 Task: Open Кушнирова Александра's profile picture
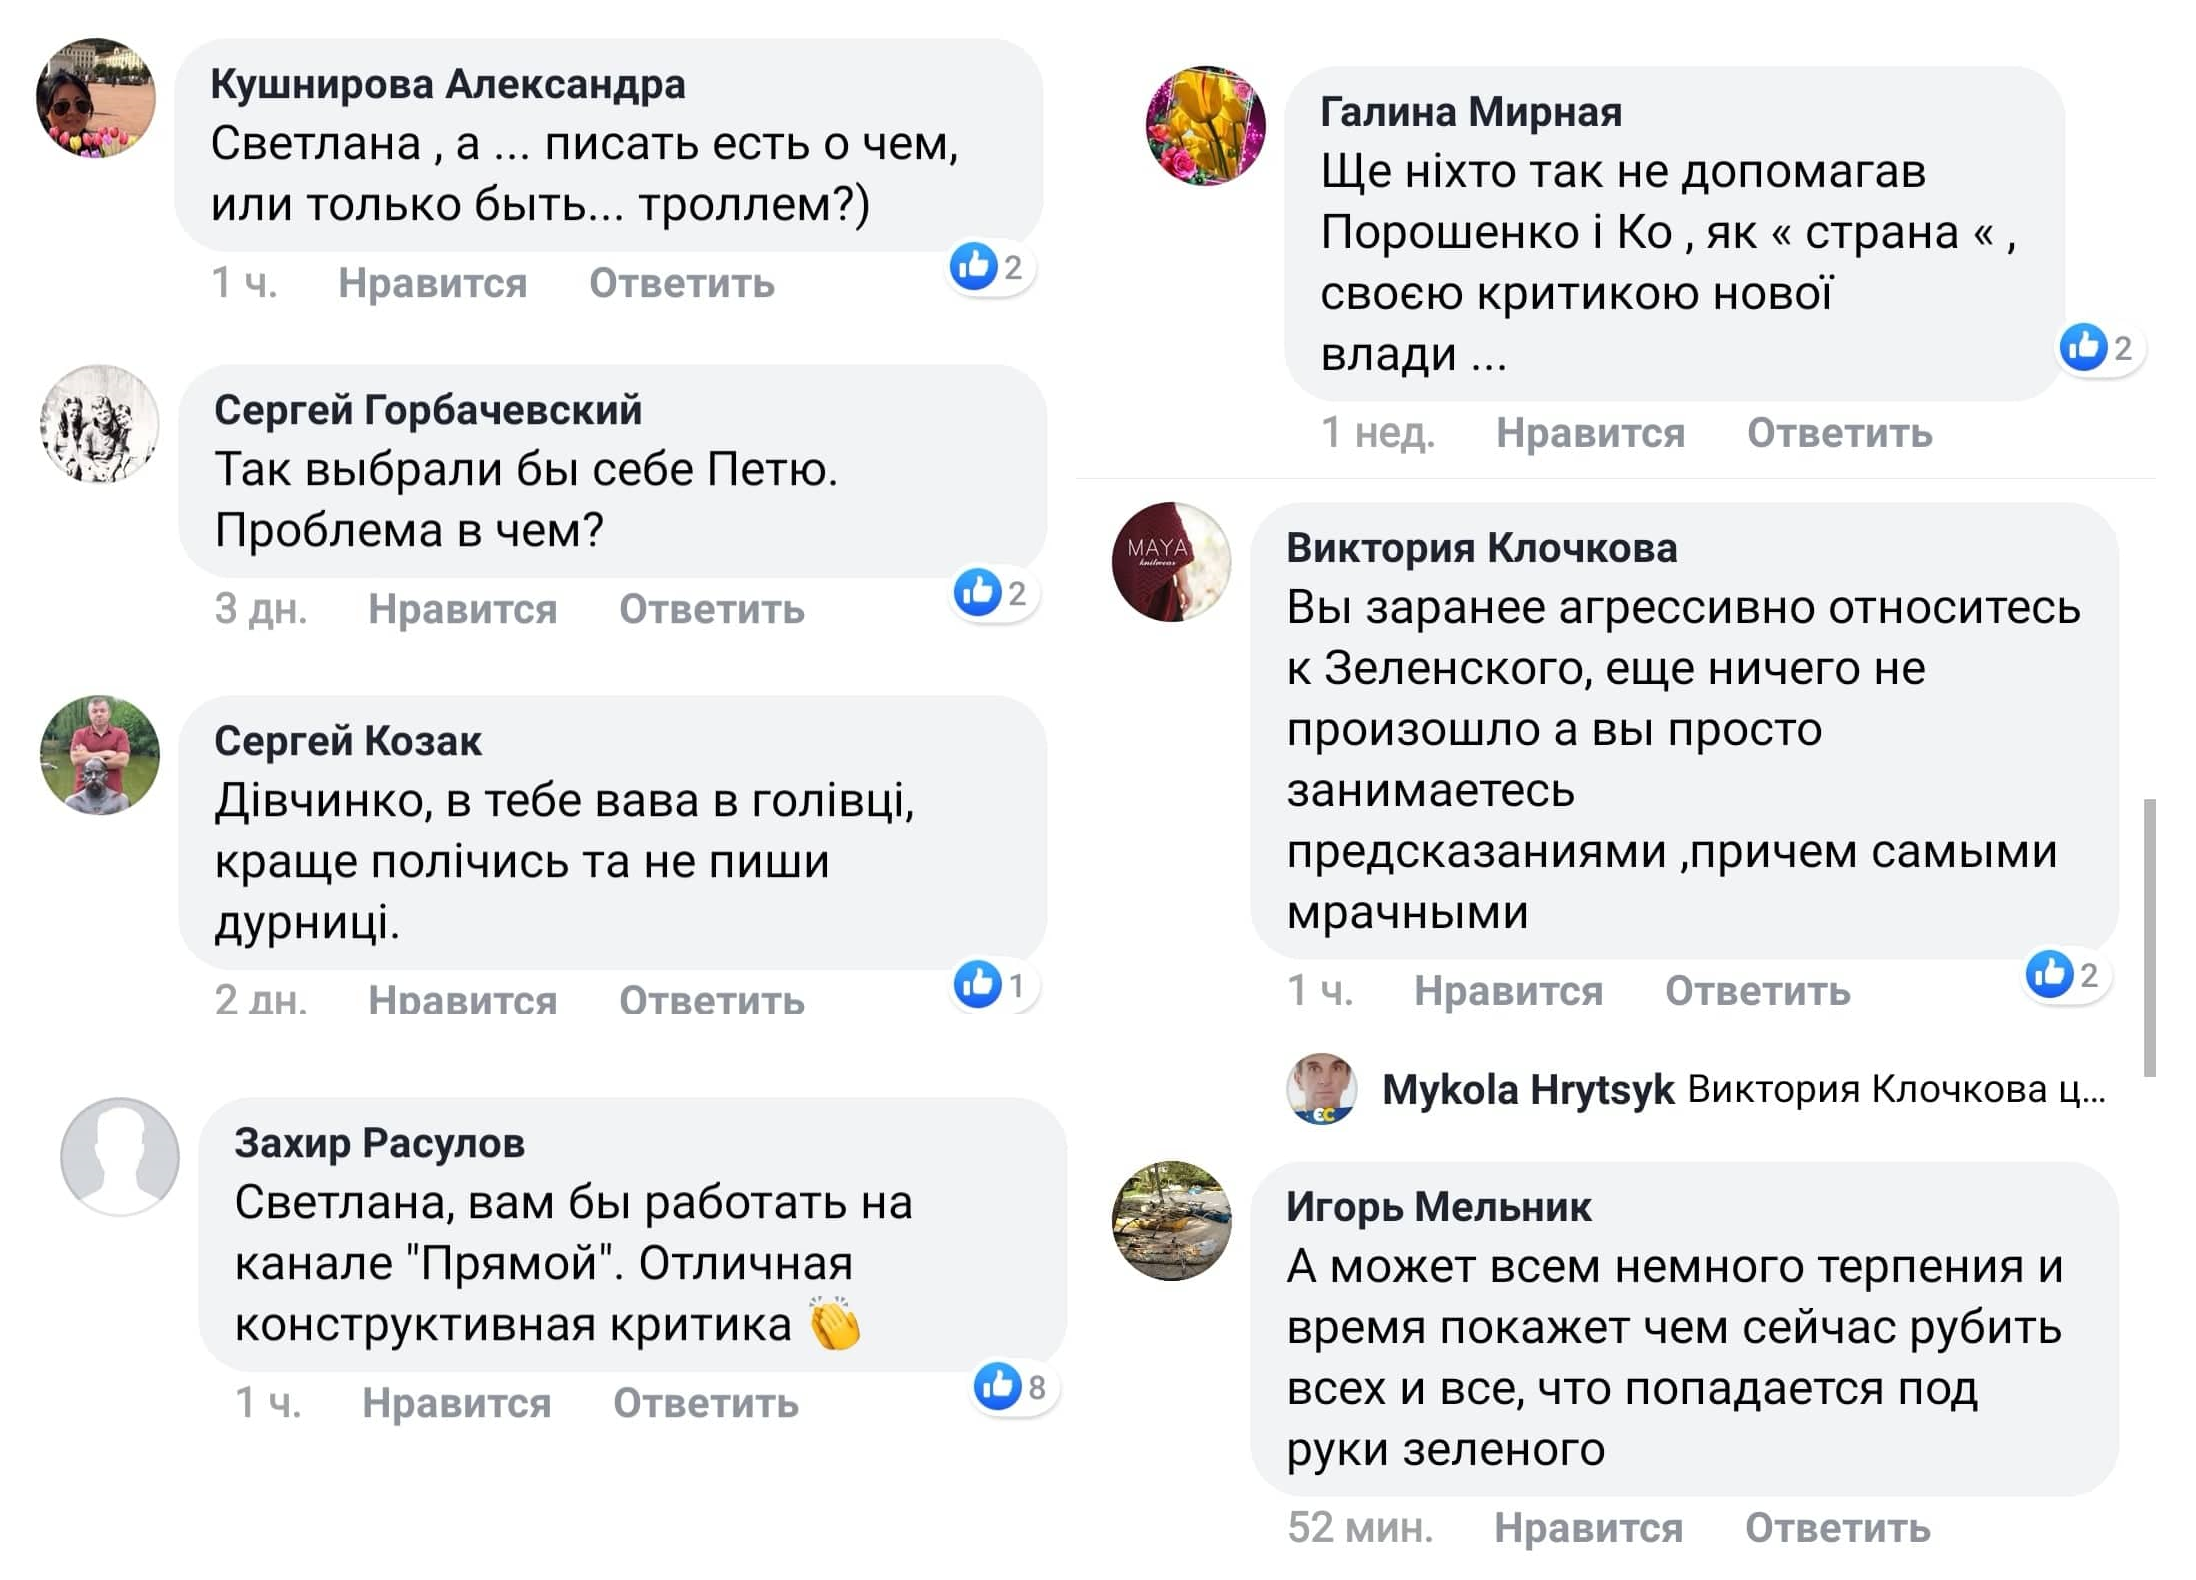(96, 98)
